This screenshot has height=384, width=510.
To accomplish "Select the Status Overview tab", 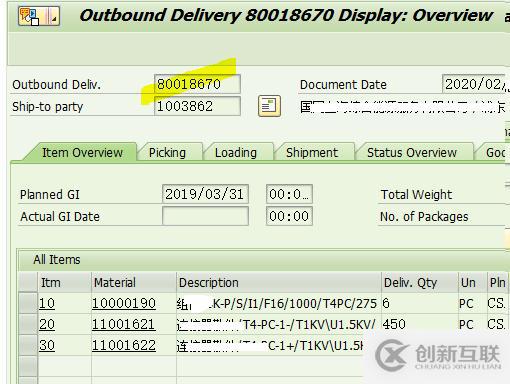I will click(x=412, y=153).
